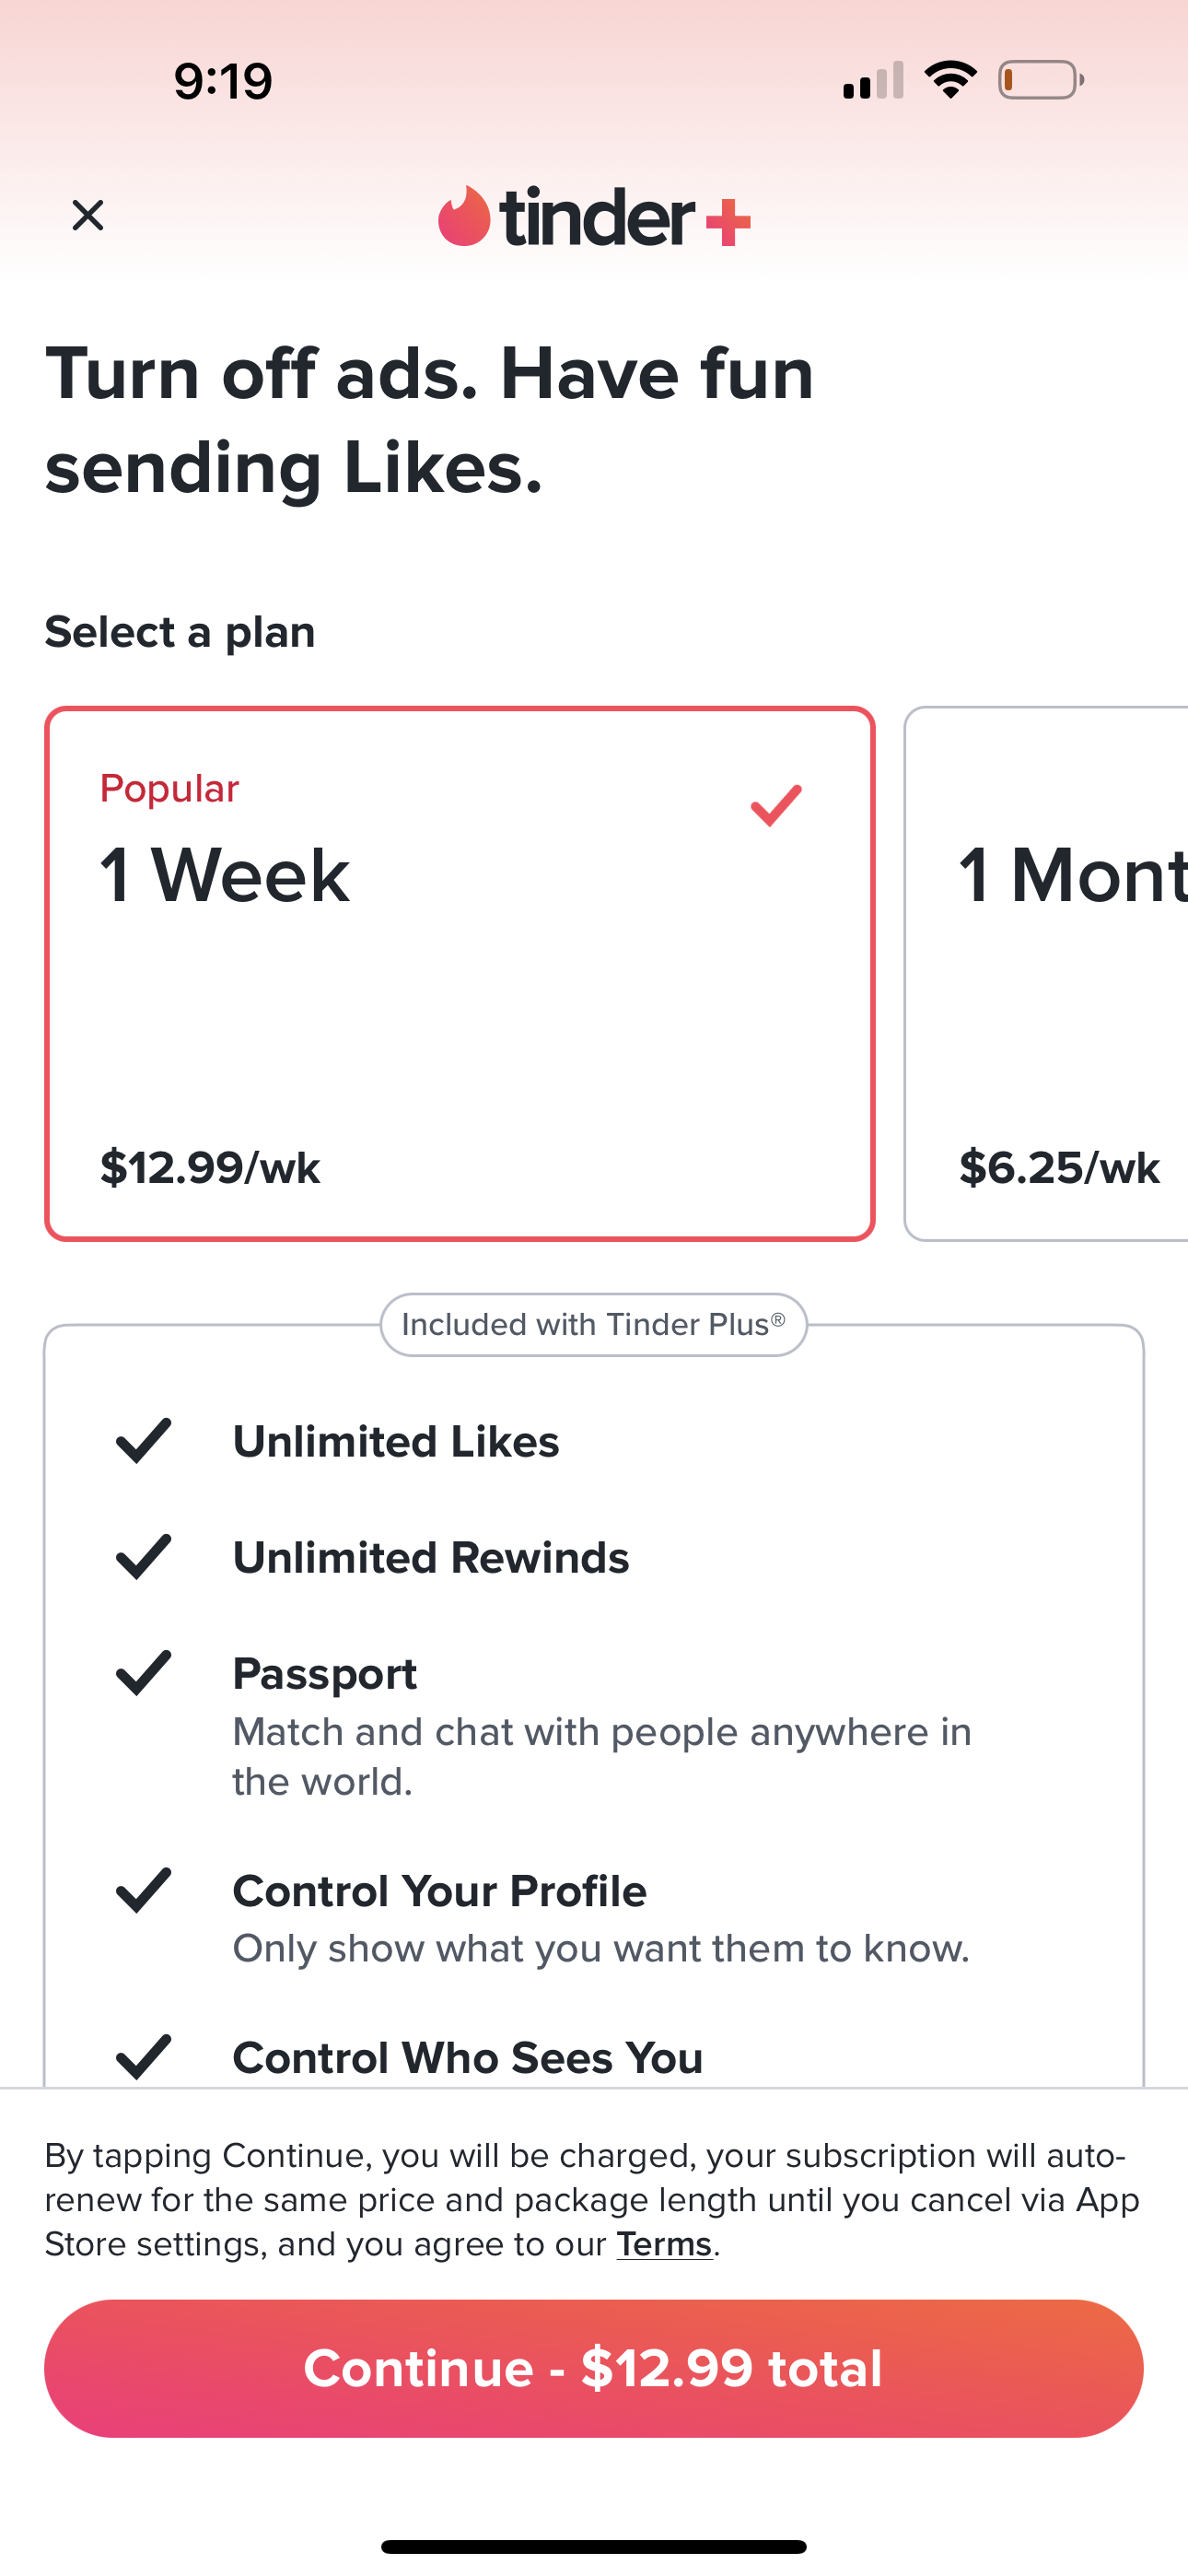The image size is (1188, 2576).
Task: Select the 1 Month plan card
Action: (1046, 974)
